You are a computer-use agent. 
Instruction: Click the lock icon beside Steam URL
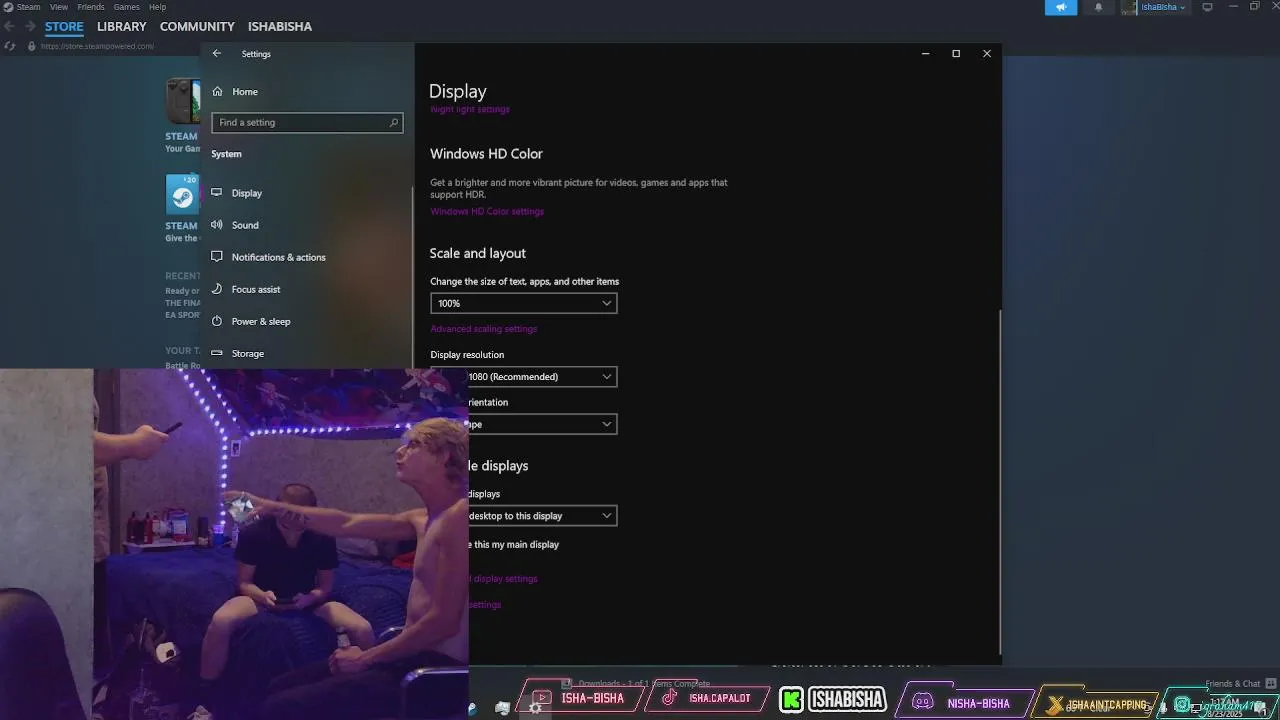coord(31,46)
